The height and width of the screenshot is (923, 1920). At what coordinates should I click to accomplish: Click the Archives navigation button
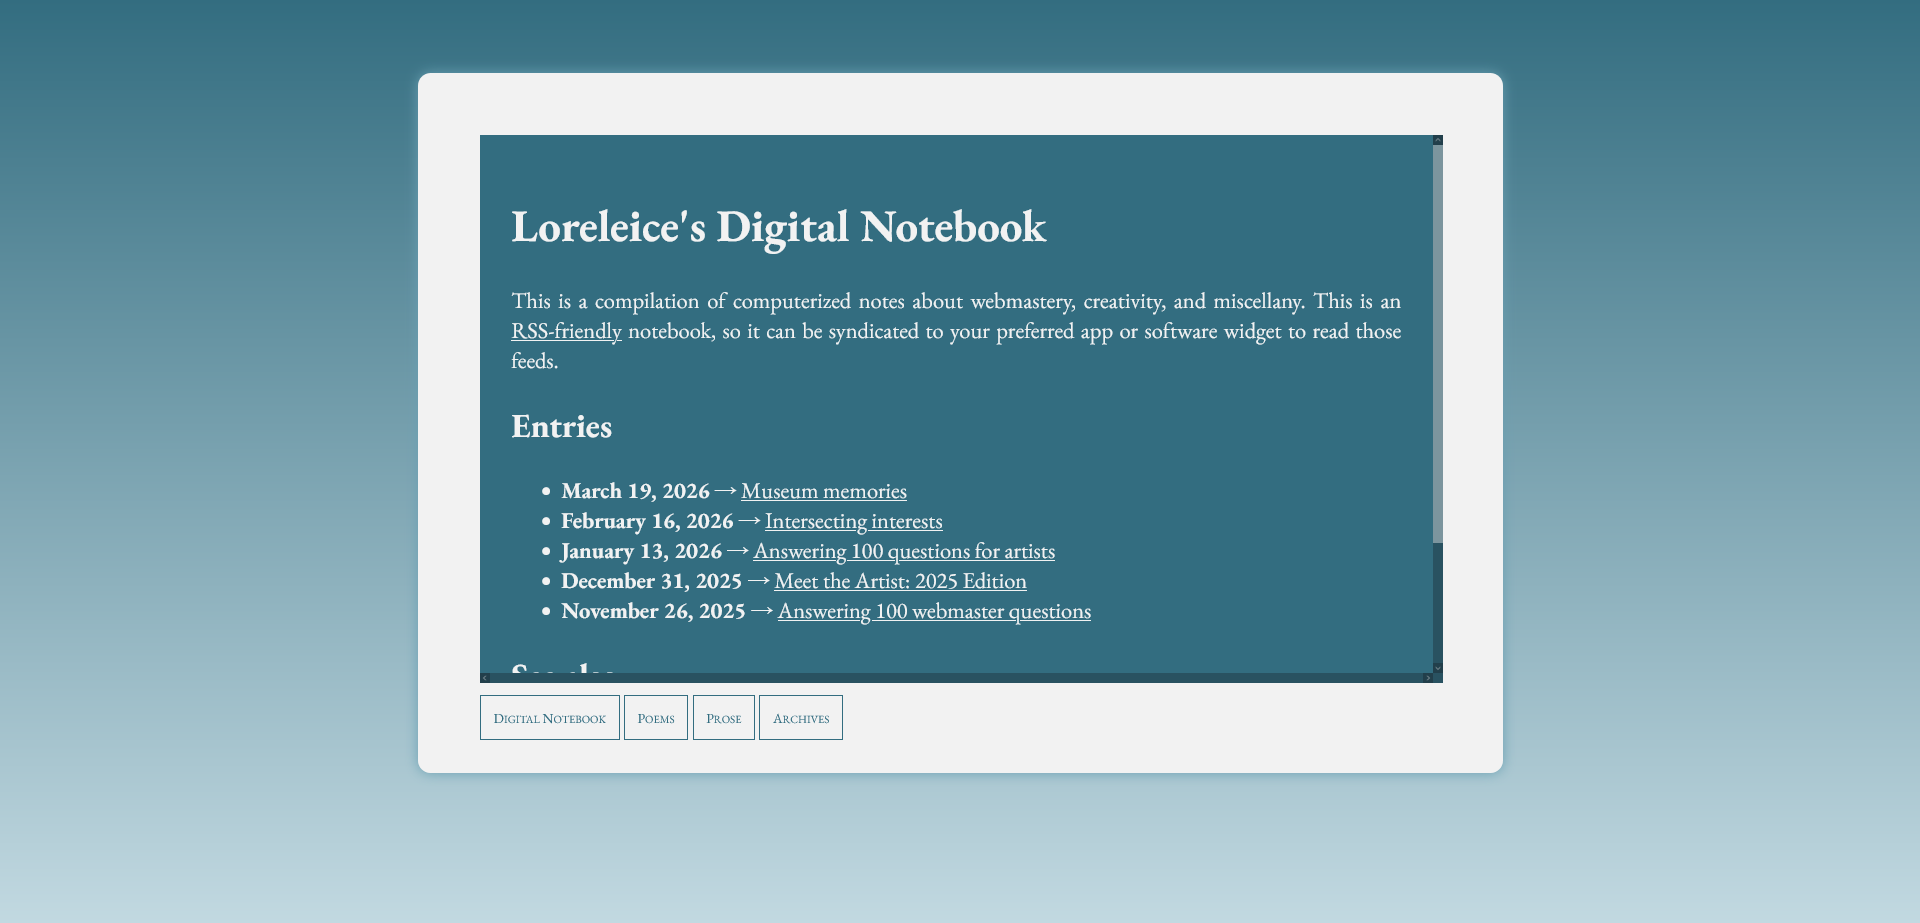point(800,717)
